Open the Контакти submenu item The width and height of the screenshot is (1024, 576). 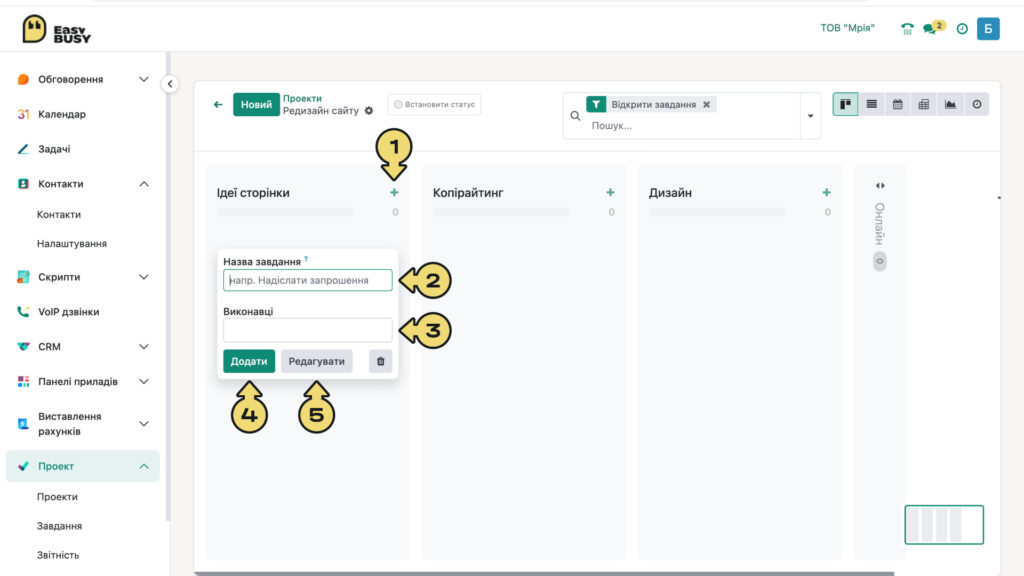[x=59, y=214]
